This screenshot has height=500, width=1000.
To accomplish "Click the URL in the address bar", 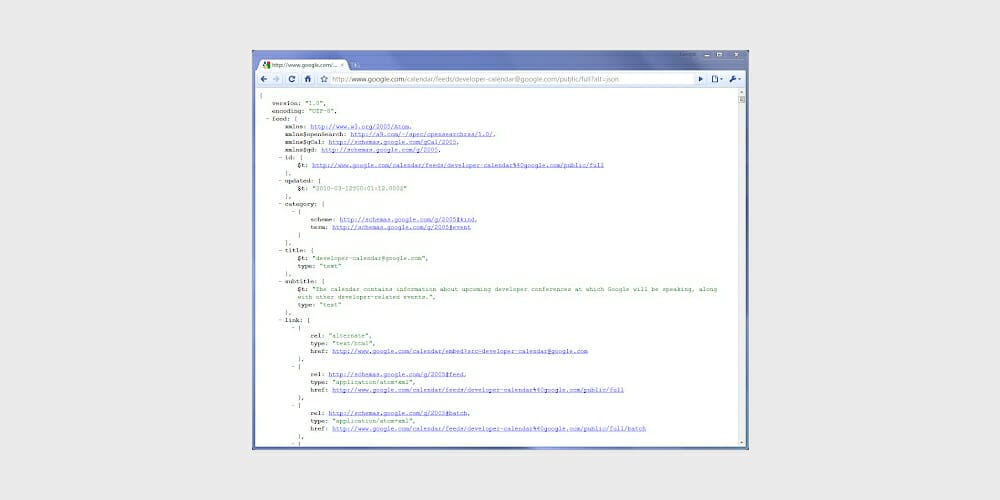I will 475,79.
